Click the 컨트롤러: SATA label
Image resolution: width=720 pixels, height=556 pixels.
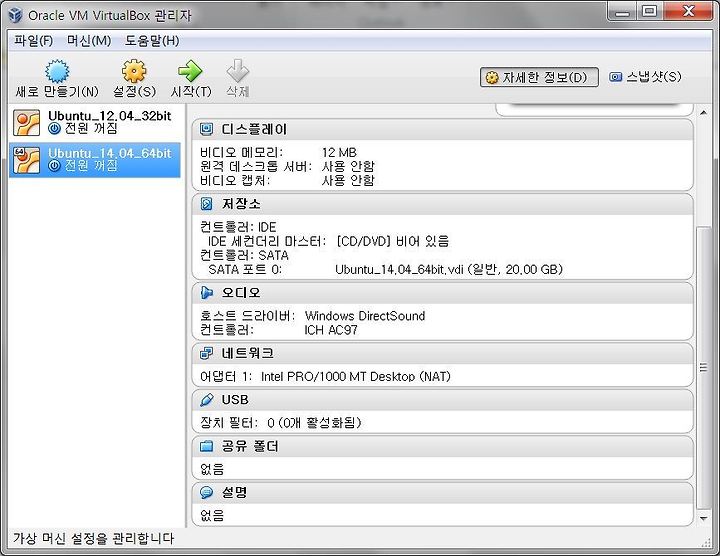[244, 255]
